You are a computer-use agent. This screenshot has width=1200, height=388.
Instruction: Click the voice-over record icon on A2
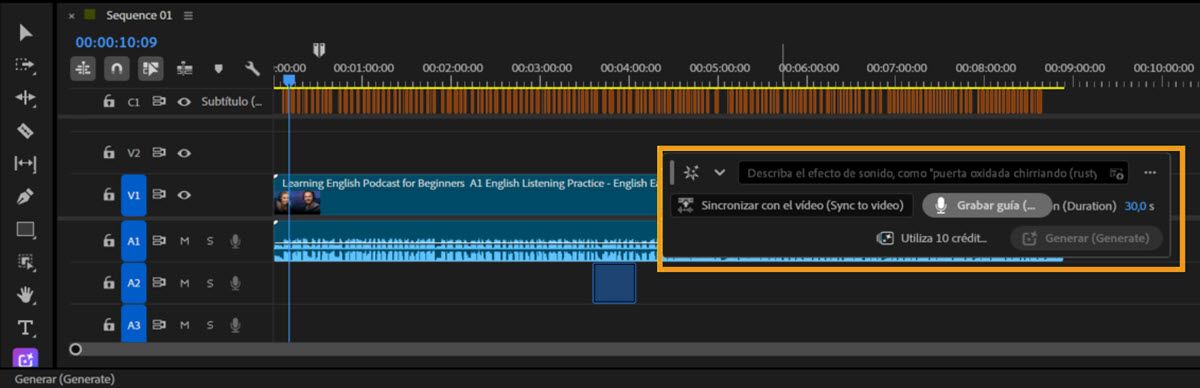pos(235,283)
